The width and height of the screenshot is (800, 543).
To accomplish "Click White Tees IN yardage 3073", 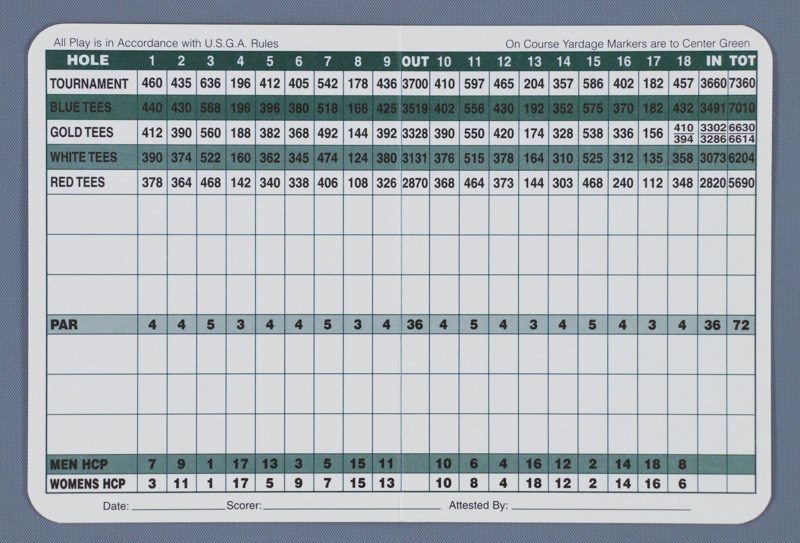I will click(713, 158).
